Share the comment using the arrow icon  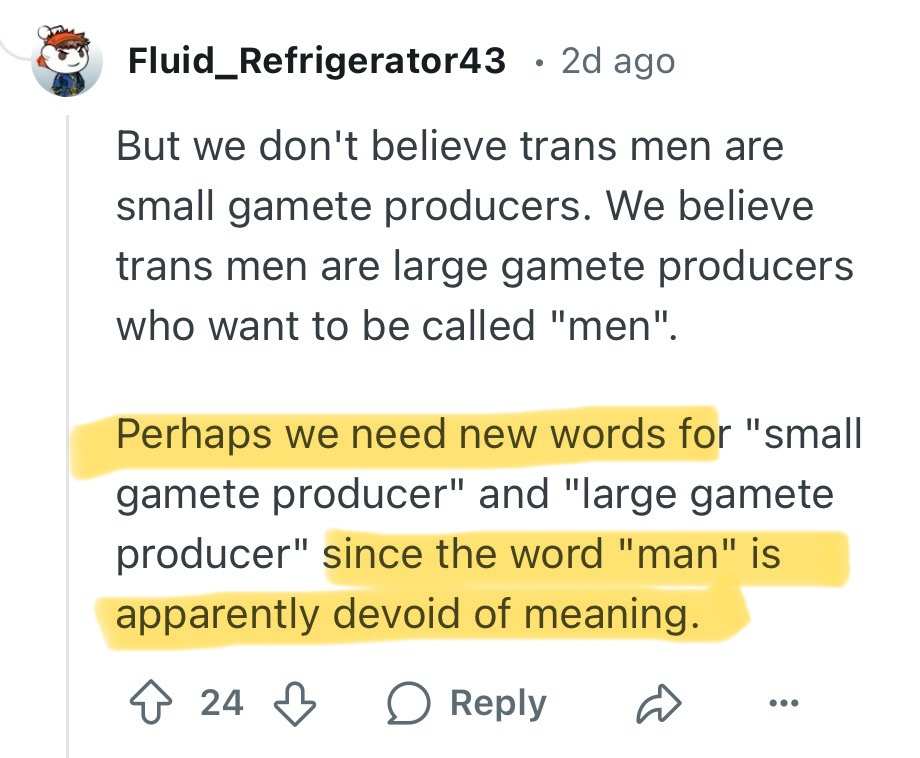tap(659, 703)
